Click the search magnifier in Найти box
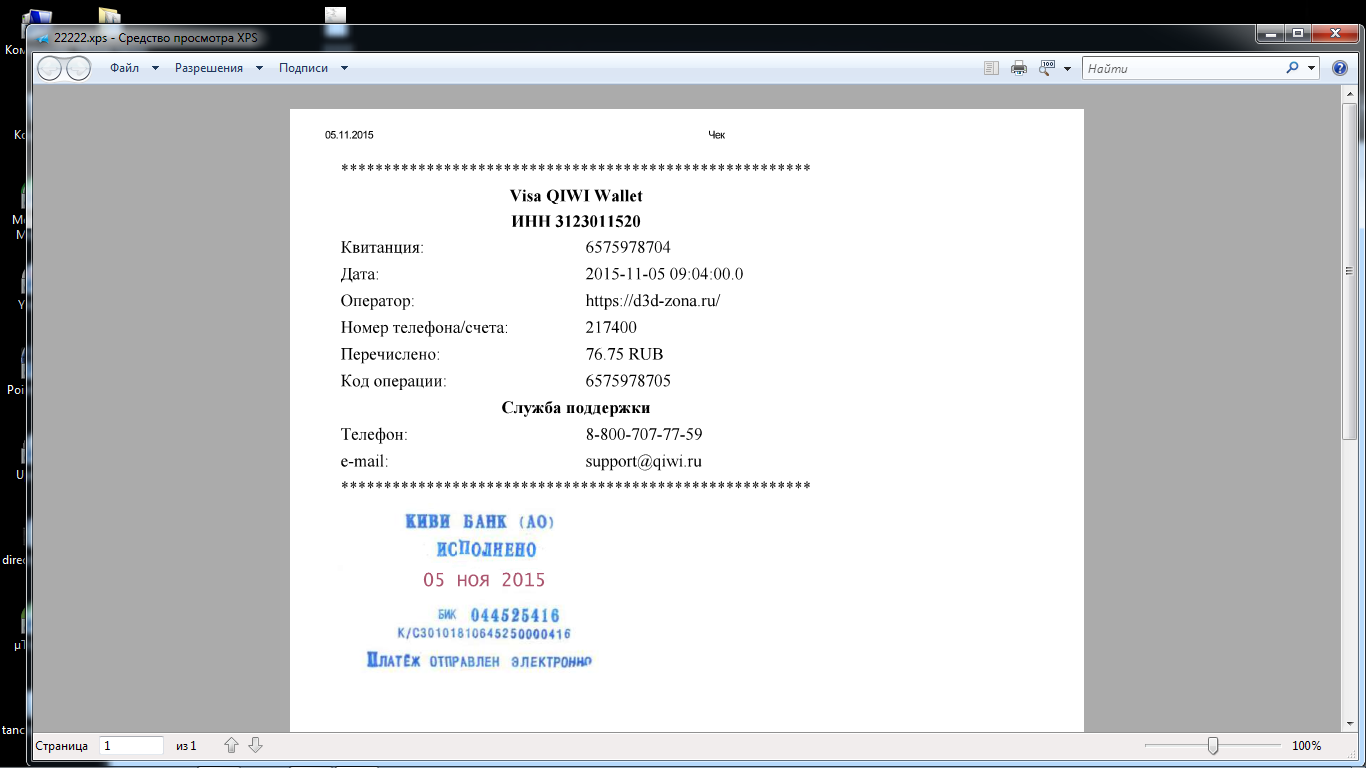The image size is (1366, 768). click(x=1292, y=68)
